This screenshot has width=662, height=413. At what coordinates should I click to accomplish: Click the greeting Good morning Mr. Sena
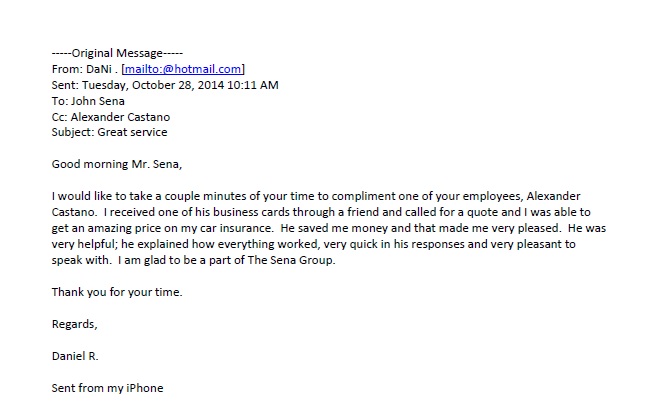pos(117,164)
